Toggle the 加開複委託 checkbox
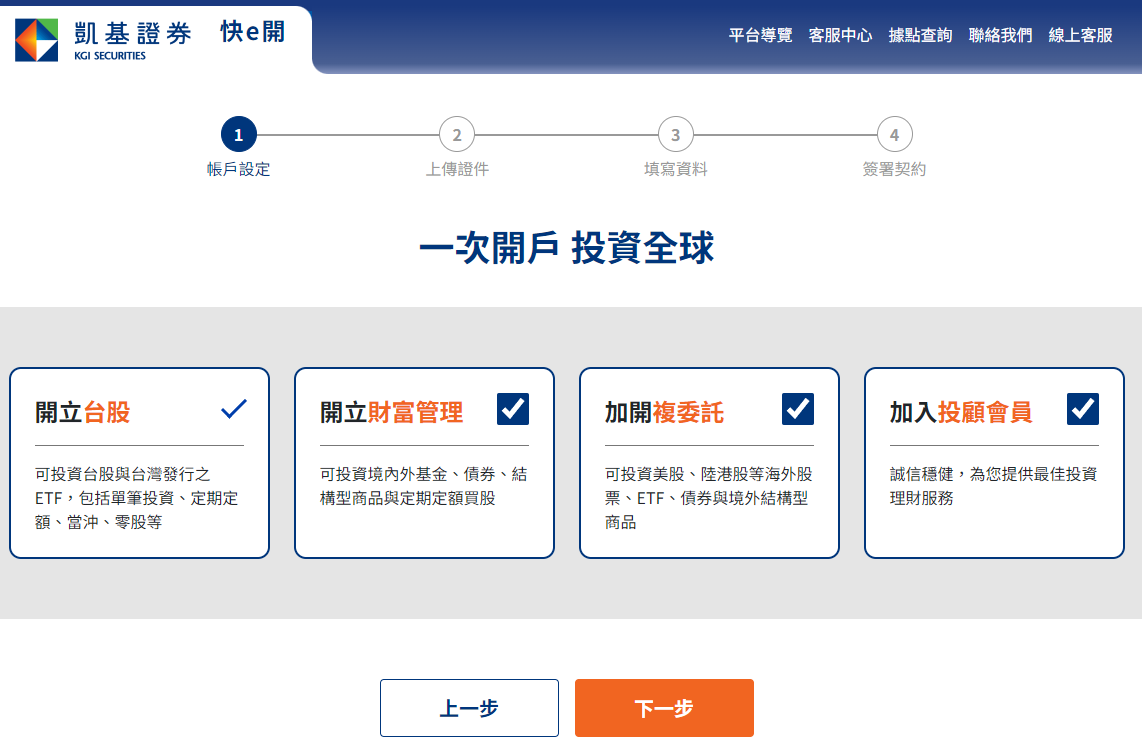Screen dimensions: 1142x750 798,409
